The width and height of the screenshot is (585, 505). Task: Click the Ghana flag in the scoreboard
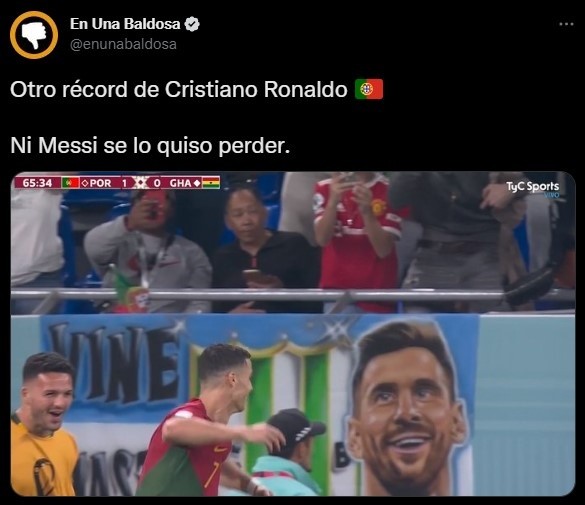pyautogui.click(x=211, y=183)
